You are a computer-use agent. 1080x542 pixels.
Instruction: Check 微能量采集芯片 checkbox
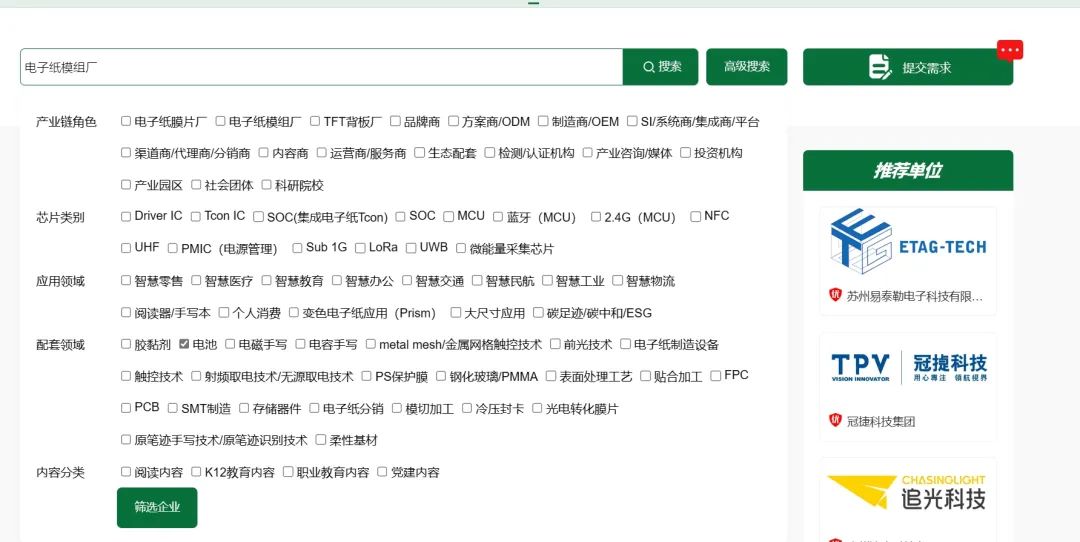[461, 248]
